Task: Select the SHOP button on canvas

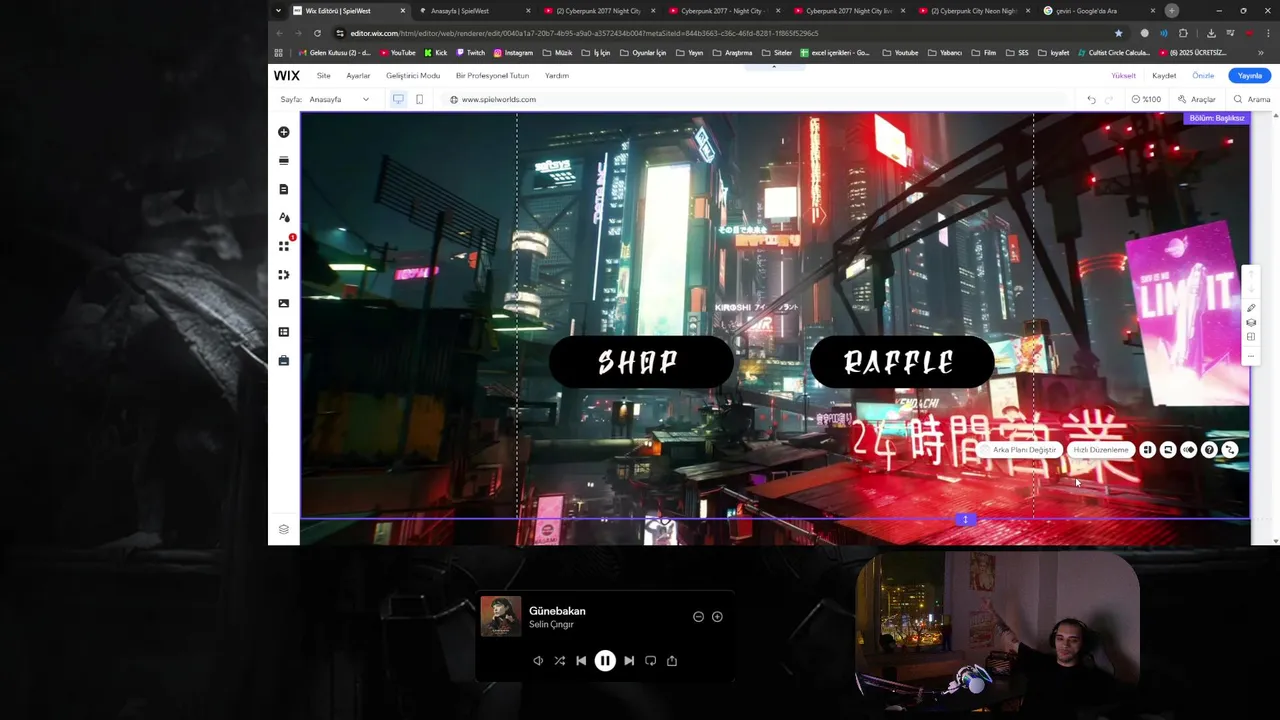Action: point(641,362)
